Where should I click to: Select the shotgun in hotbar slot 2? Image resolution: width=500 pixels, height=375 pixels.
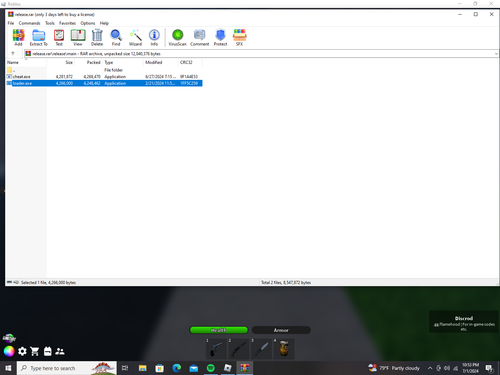pos(239,349)
